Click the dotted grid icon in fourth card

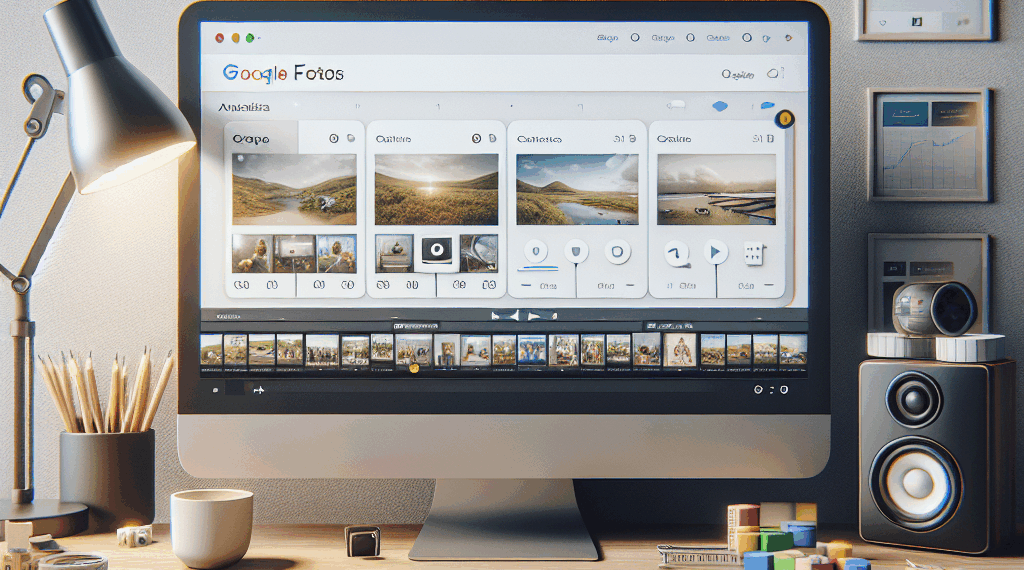[x=754, y=254]
